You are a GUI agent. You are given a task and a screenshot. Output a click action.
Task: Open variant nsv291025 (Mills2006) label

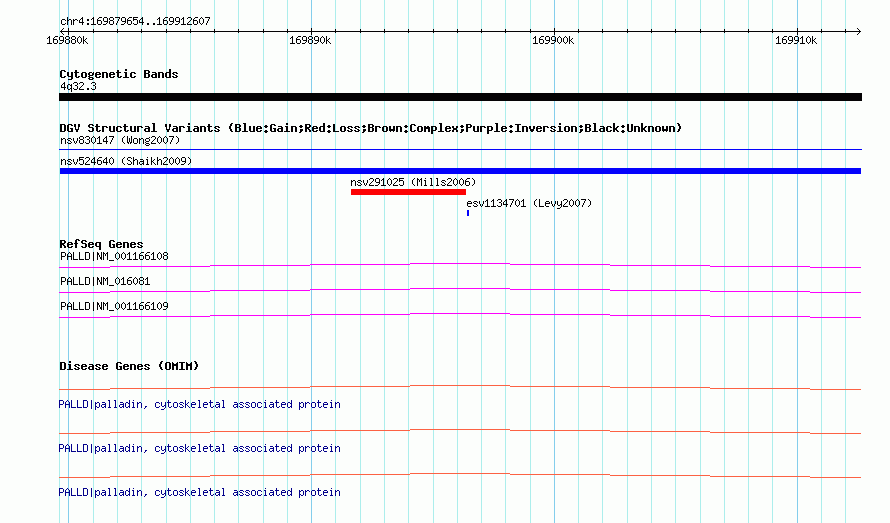point(413,182)
